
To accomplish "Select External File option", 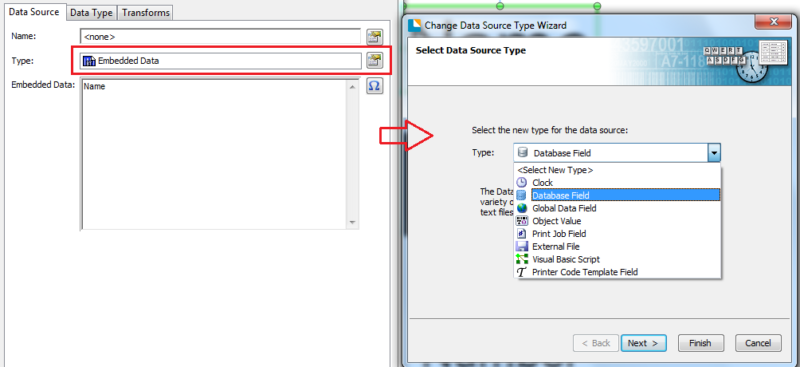I will pyautogui.click(x=617, y=247).
